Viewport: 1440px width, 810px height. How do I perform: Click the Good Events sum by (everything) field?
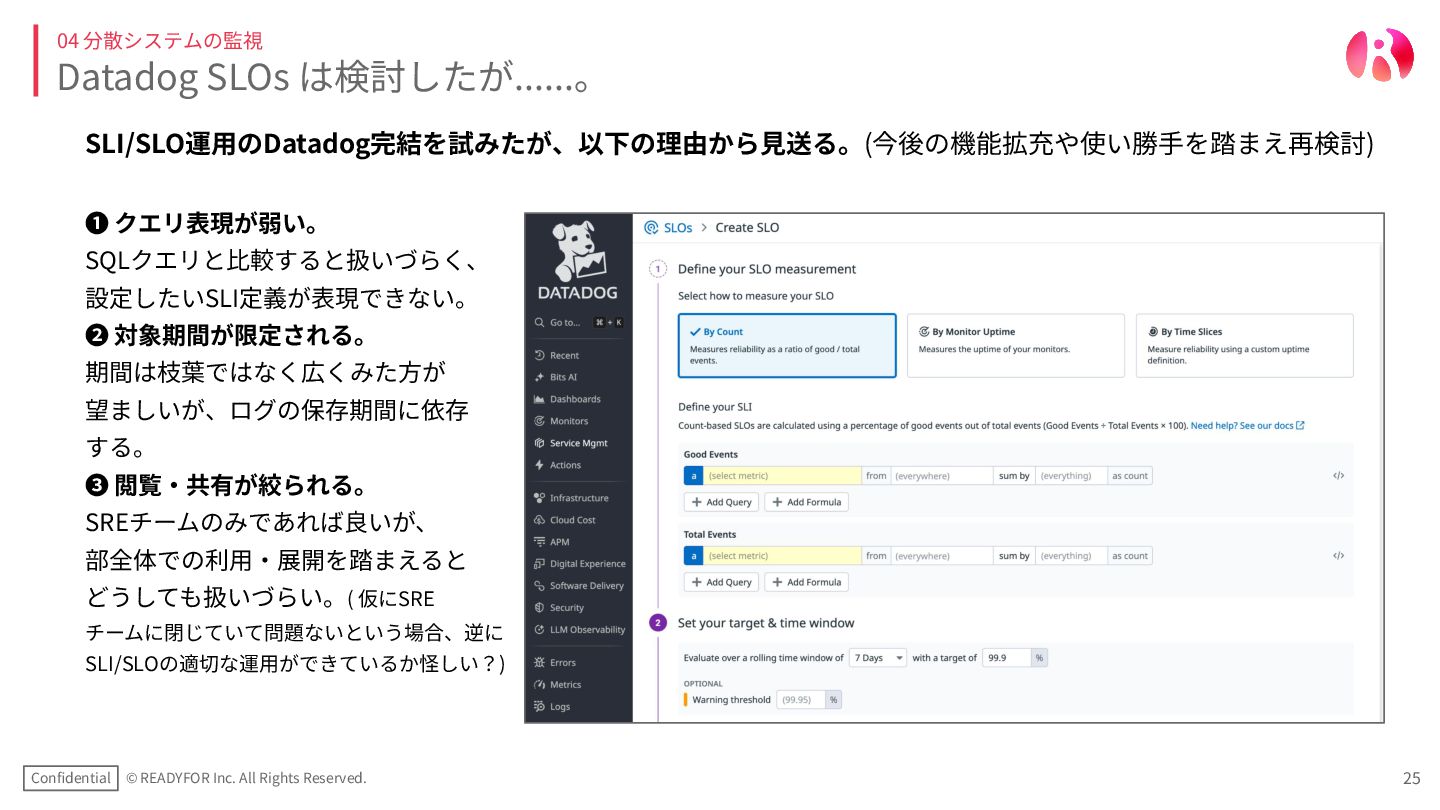(1071, 476)
